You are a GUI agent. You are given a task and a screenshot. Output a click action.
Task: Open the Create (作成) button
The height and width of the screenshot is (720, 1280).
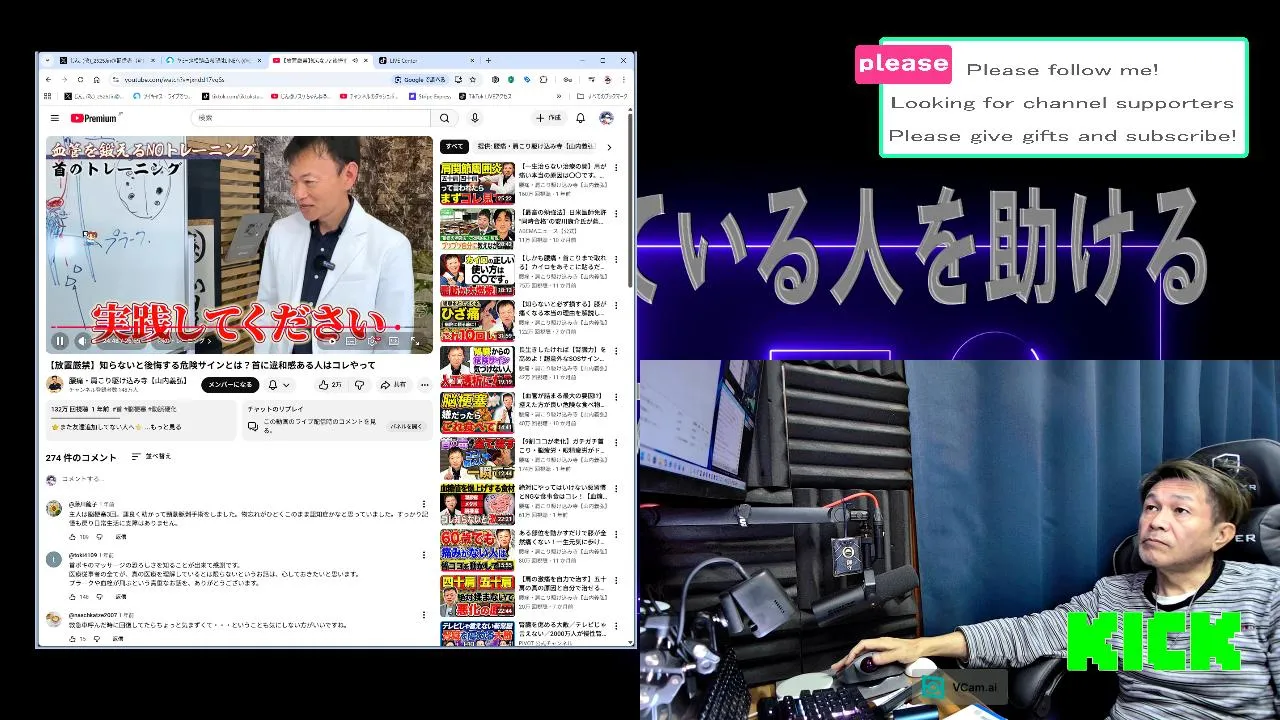click(x=548, y=118)
